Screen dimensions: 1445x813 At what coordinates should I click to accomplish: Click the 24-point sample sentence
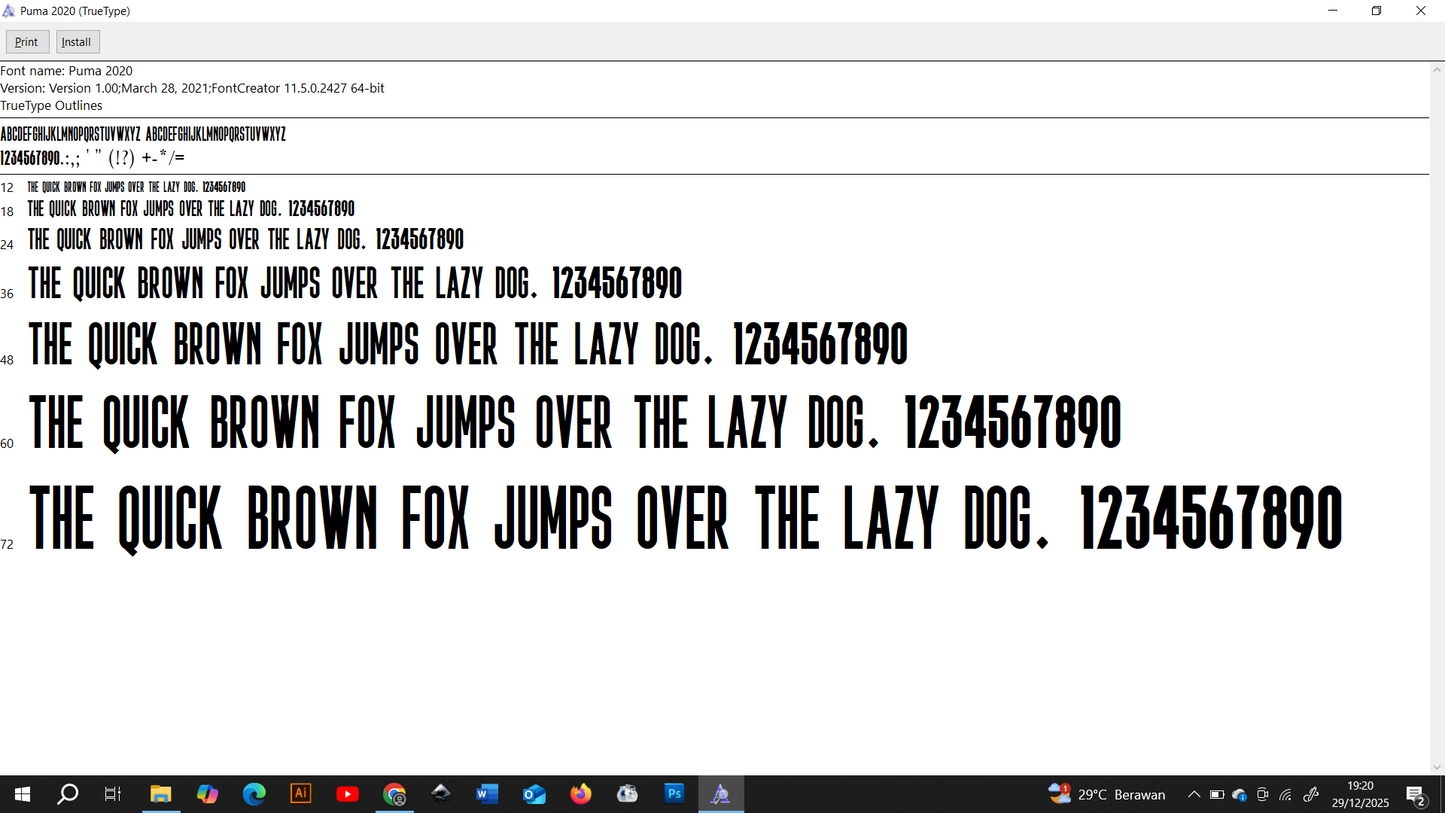[x=245, y=240]
